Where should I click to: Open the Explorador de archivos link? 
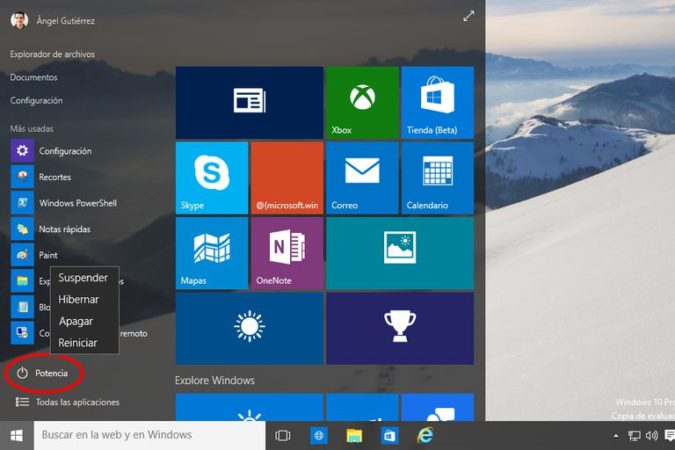pos(52,54)
